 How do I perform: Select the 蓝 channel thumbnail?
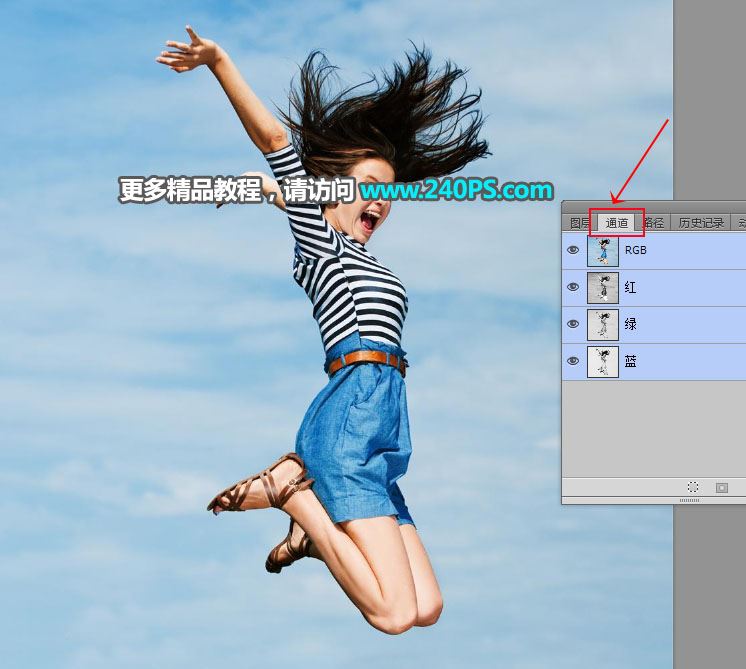coord(603,362)
